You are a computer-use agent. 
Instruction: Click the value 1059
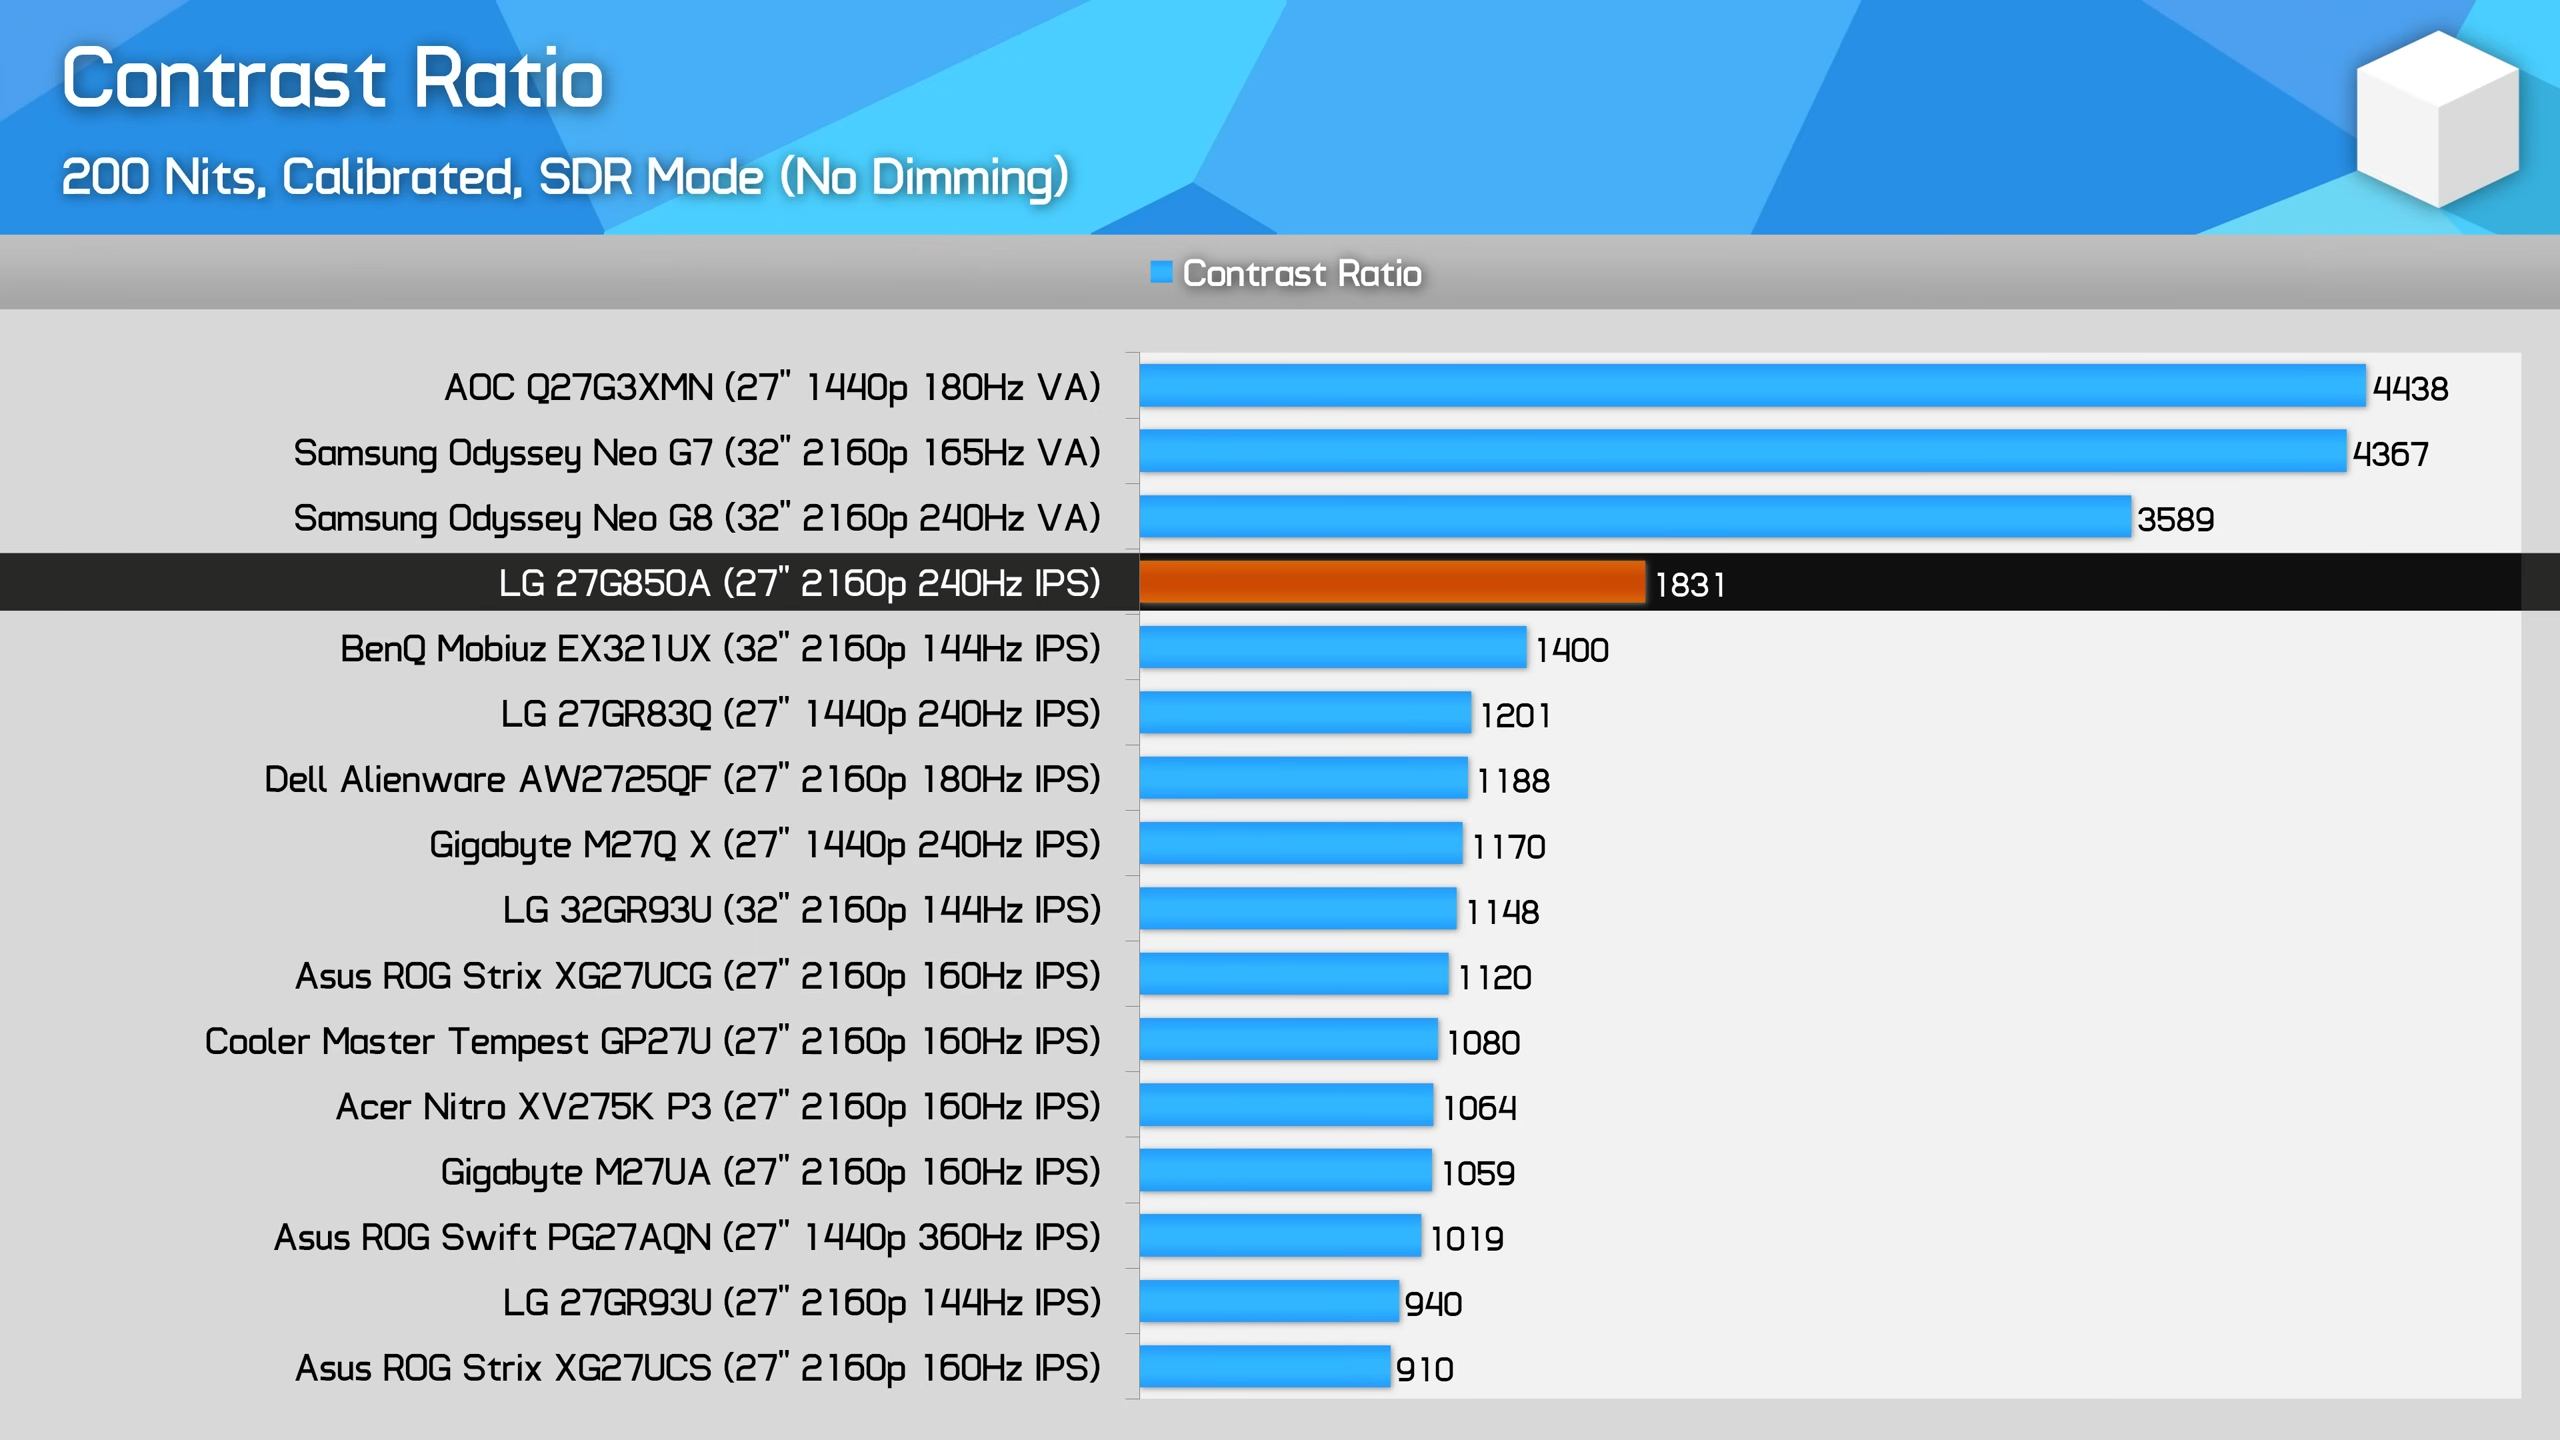(x=1478, y=1173)
